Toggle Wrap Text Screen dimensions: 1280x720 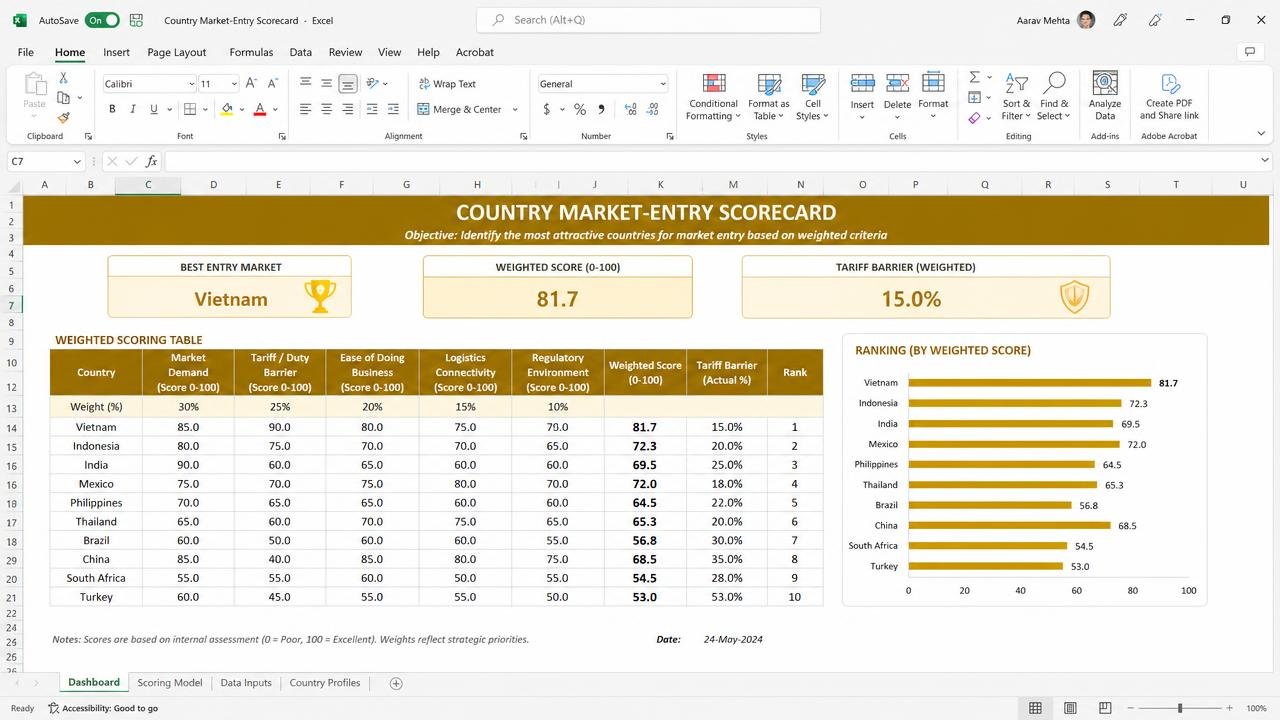[447, 84]
